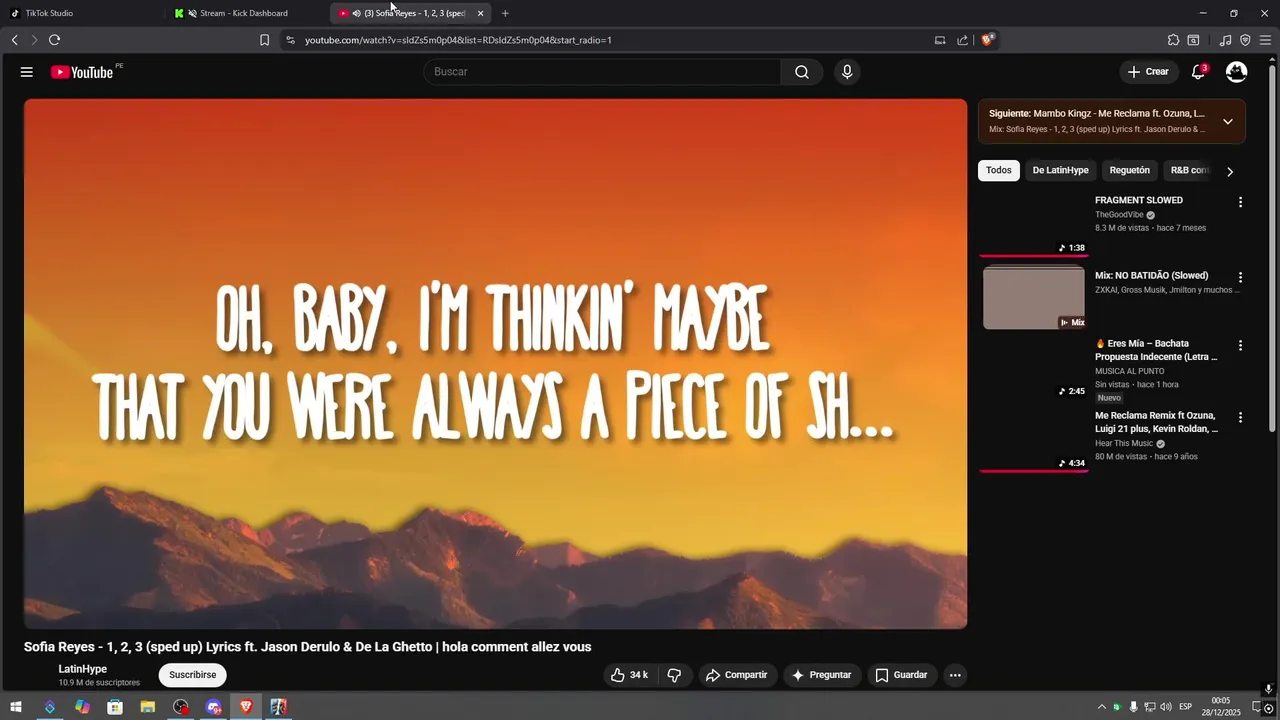Click the video player to pause

click(x=495, y=364)
